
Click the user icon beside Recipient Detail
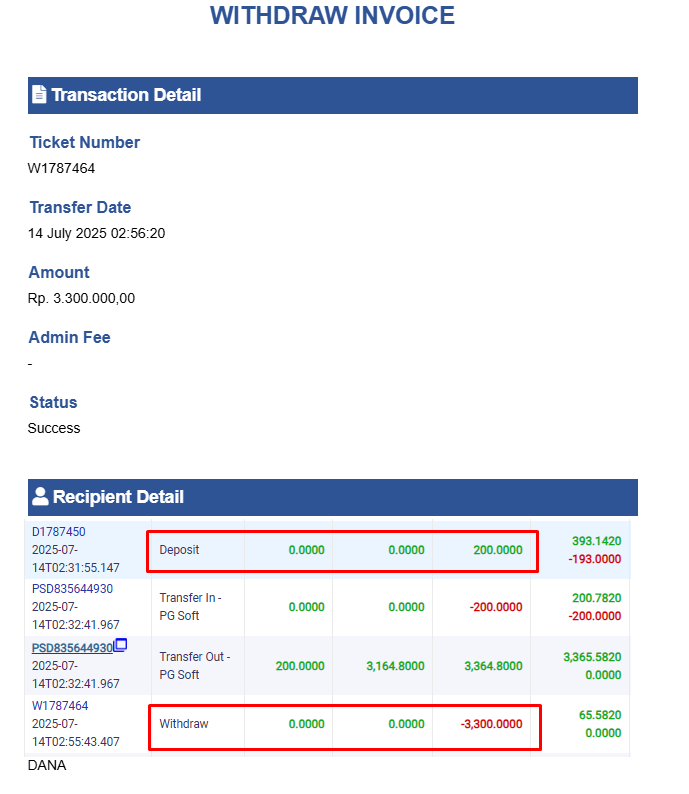coord(40,497)
